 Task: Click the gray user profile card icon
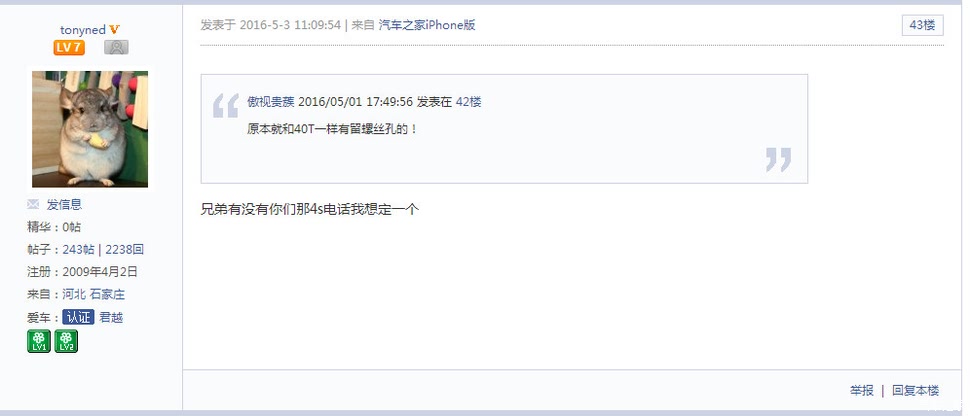click(116, 48)
